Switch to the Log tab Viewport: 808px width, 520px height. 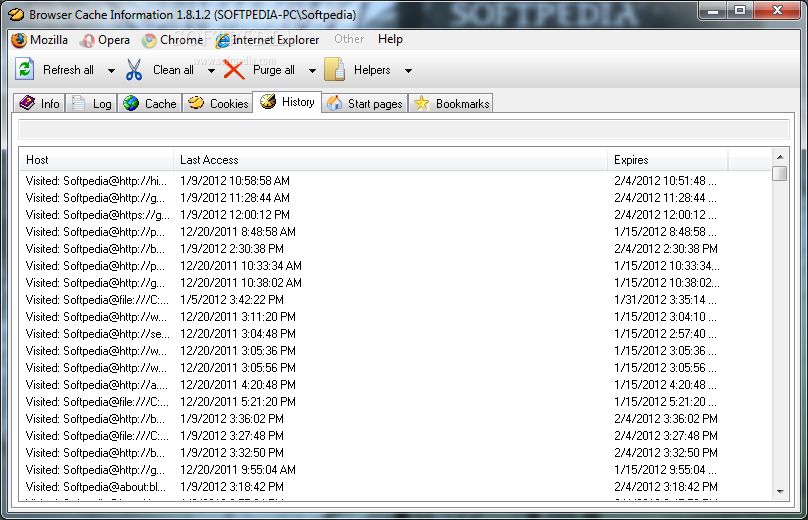click(92, 103)
